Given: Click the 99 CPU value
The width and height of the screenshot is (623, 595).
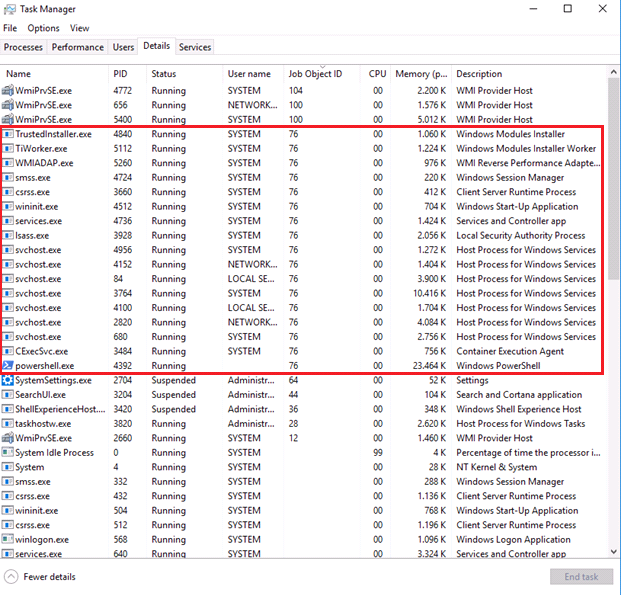Looking at the screenshot, I should point(378,453).
